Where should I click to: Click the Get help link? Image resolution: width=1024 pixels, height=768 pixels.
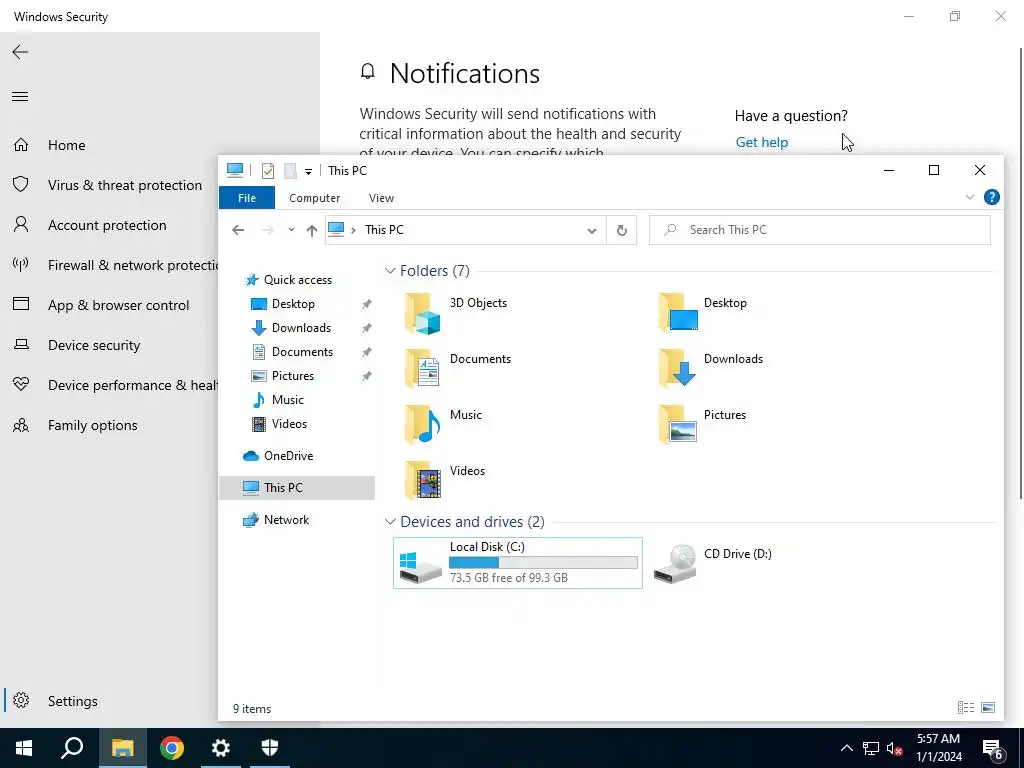pos(761,142)
